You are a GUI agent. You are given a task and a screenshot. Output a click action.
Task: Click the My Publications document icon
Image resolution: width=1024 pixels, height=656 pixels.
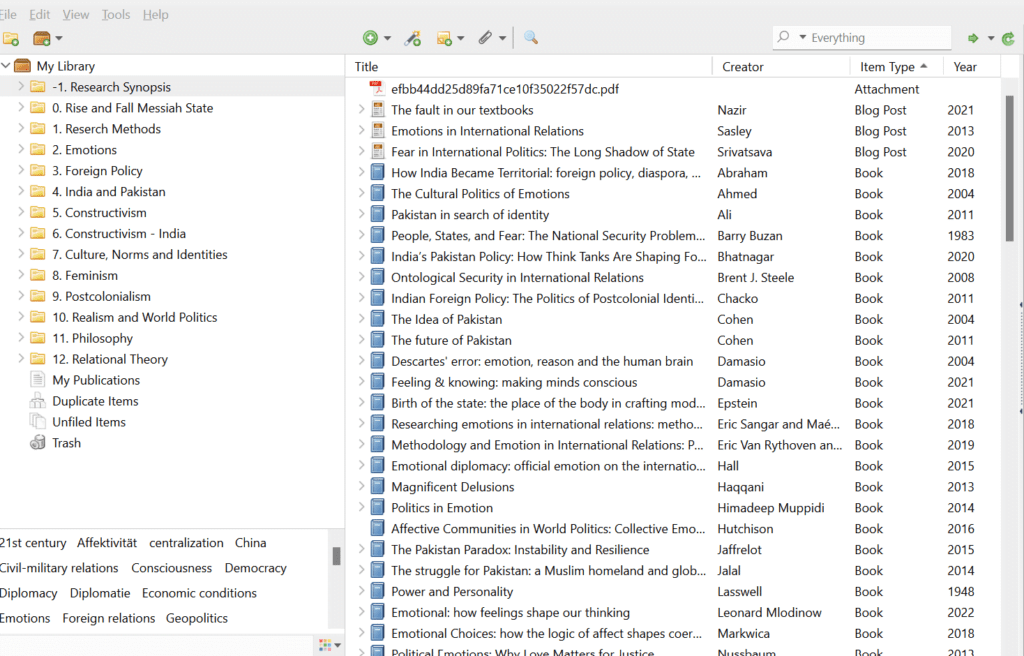coord(38,380)
